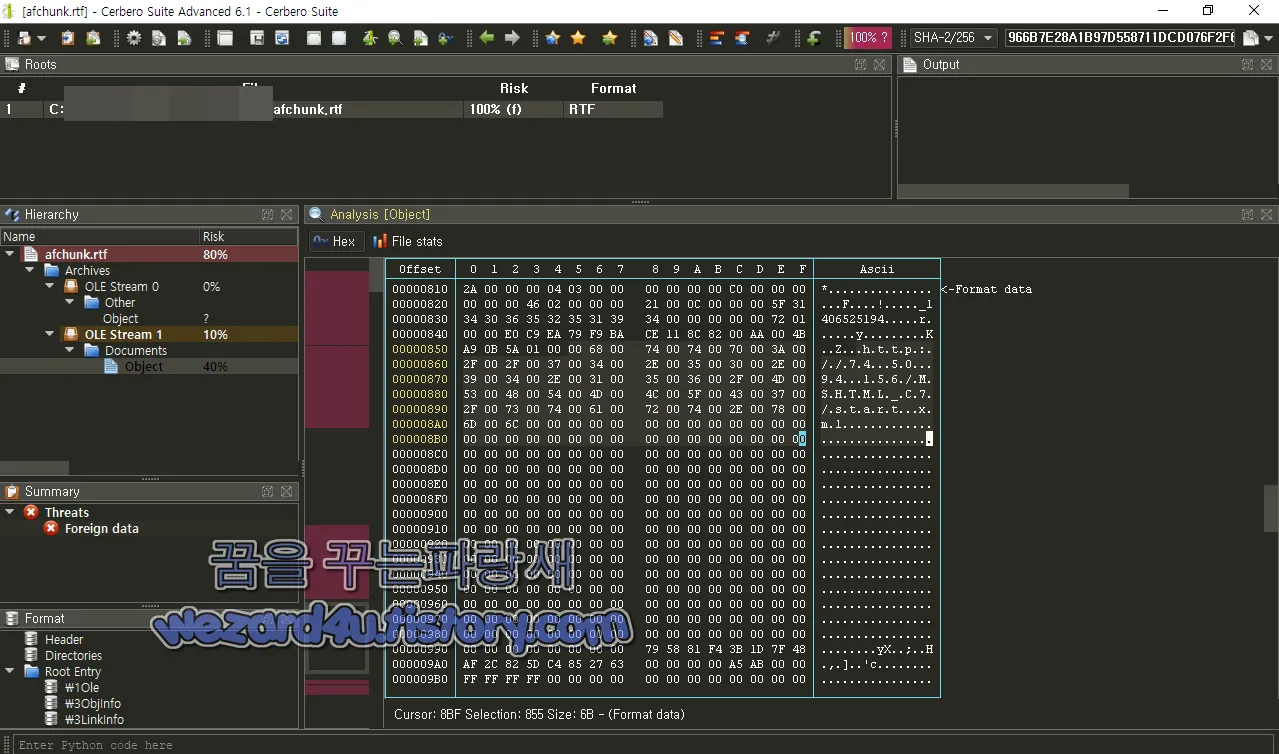
Task: Open the new-file toolbar icon at far left
Action: pos(24,38)
